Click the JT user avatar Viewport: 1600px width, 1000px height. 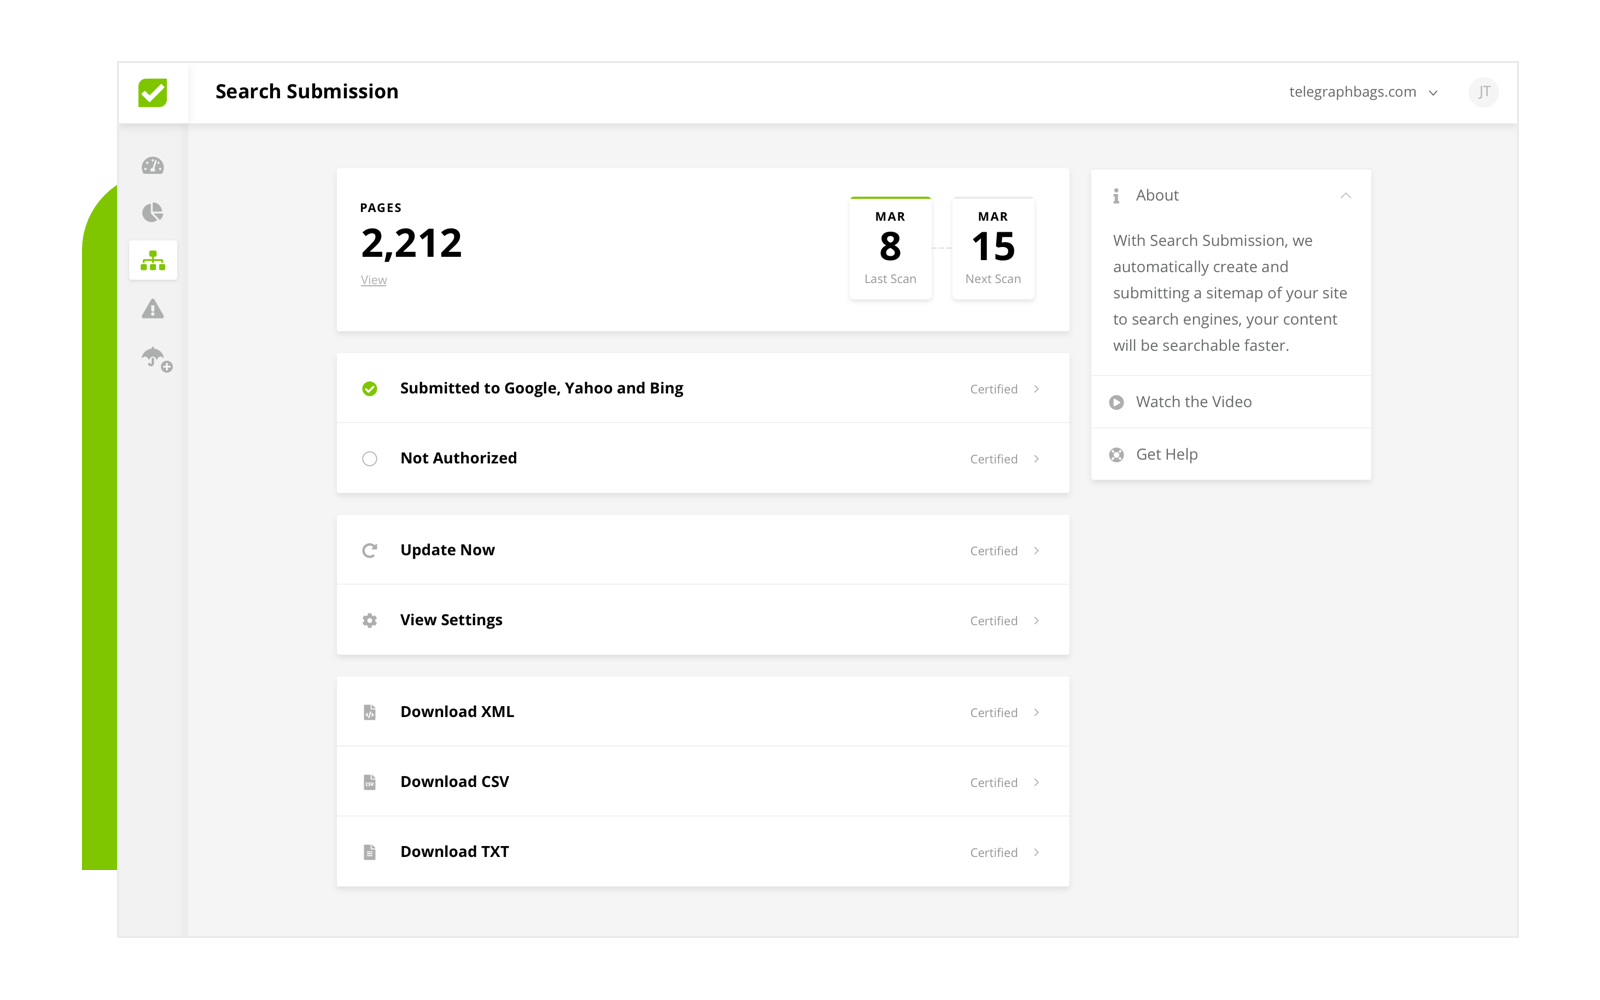1484,92
